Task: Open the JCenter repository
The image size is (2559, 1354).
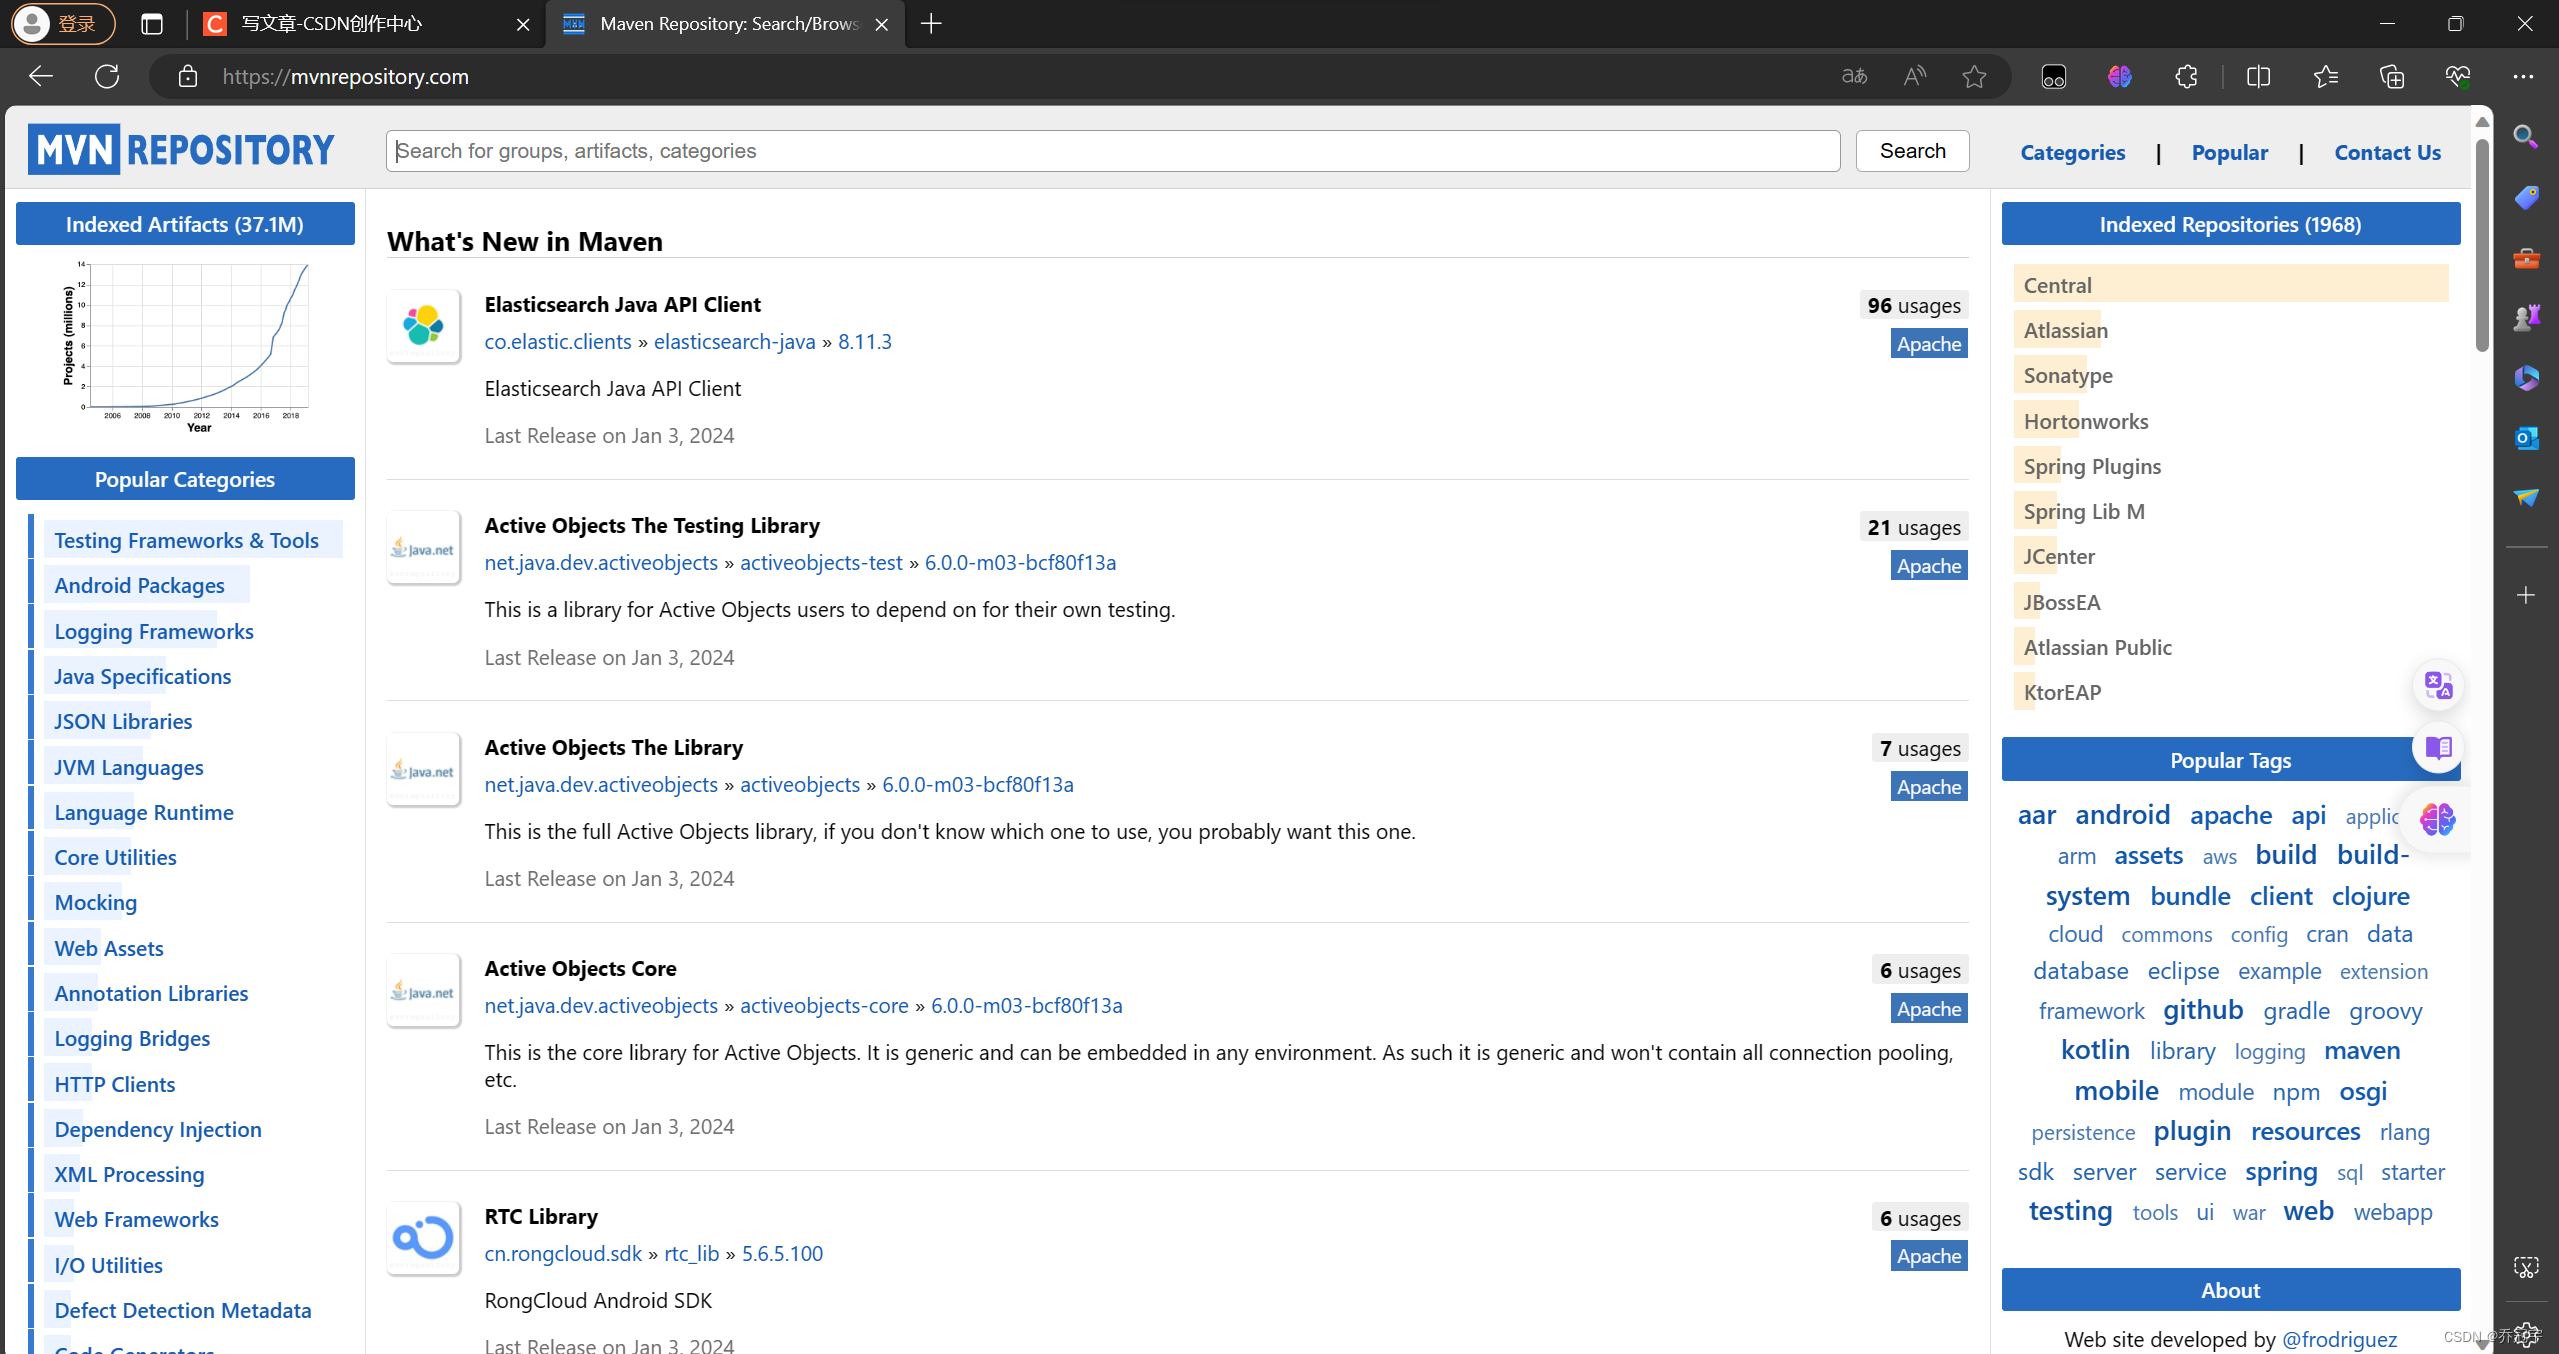Action: click(x=2059, y=556)
